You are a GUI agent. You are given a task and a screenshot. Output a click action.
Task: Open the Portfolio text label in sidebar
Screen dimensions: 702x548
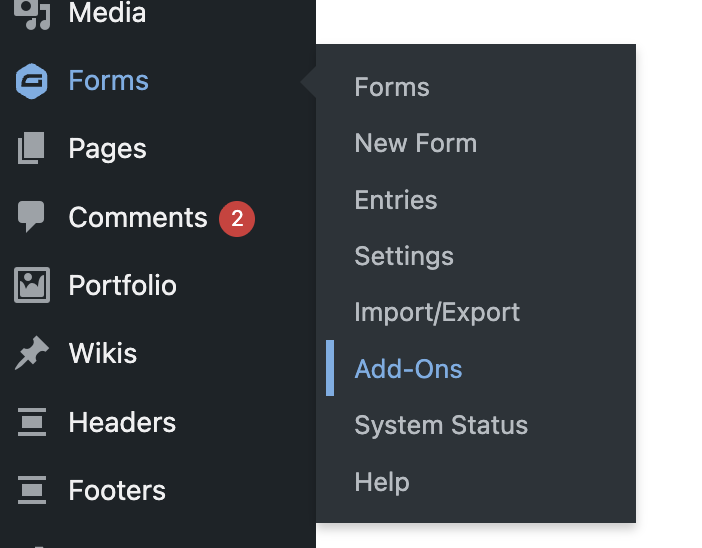(122, 285)
